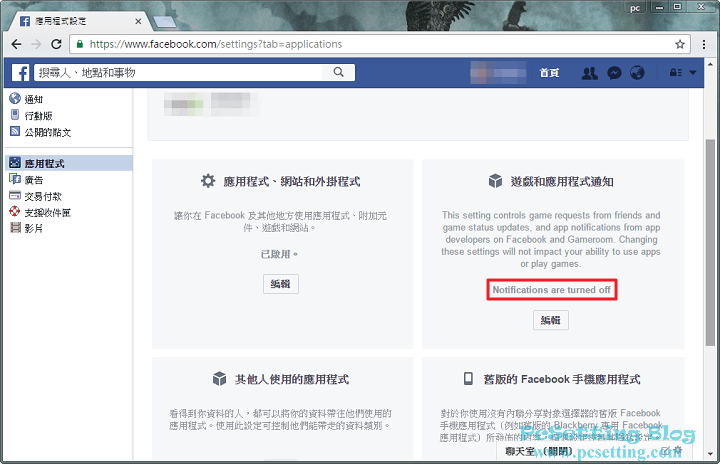Open the 通知 settings section
720x464 pixels.
point(33,99)
